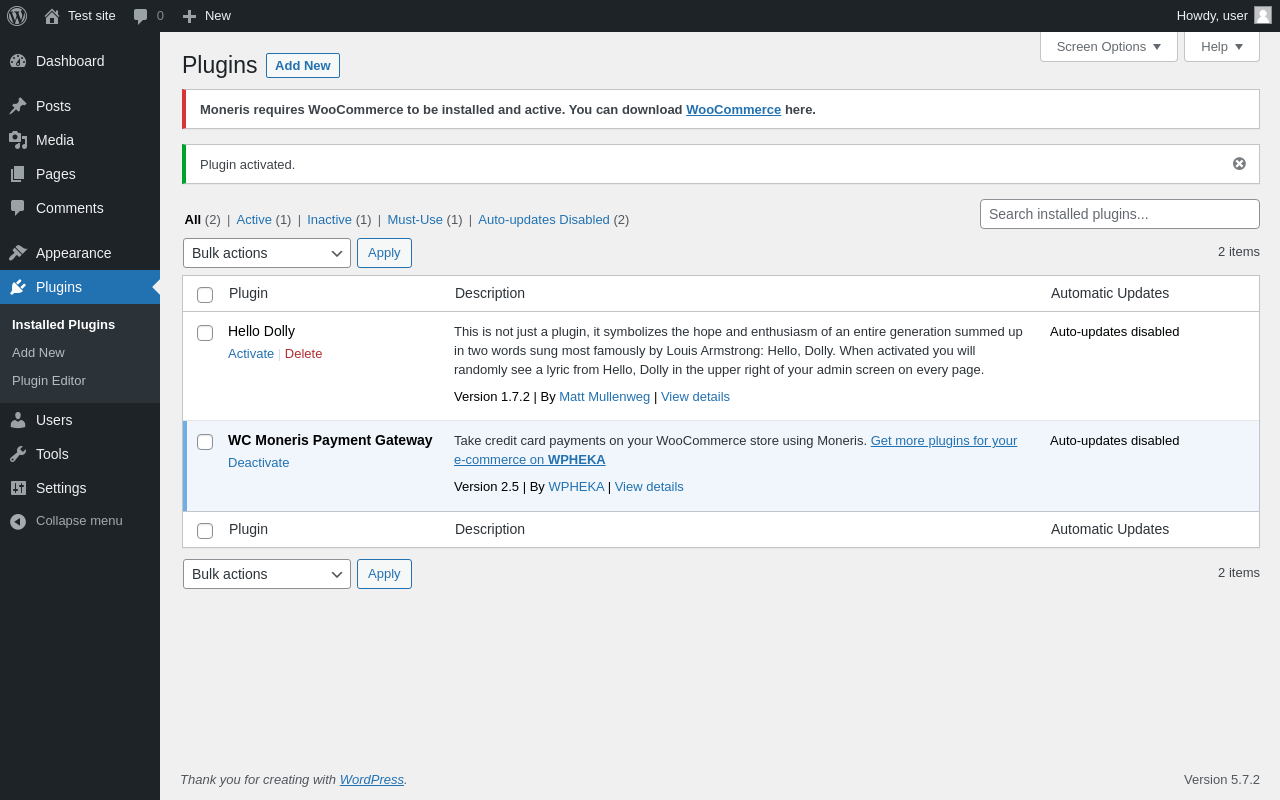This screenshot has height=800, width=1280.
Task: Open Dashboard menu item
Action: coord(80,61)
